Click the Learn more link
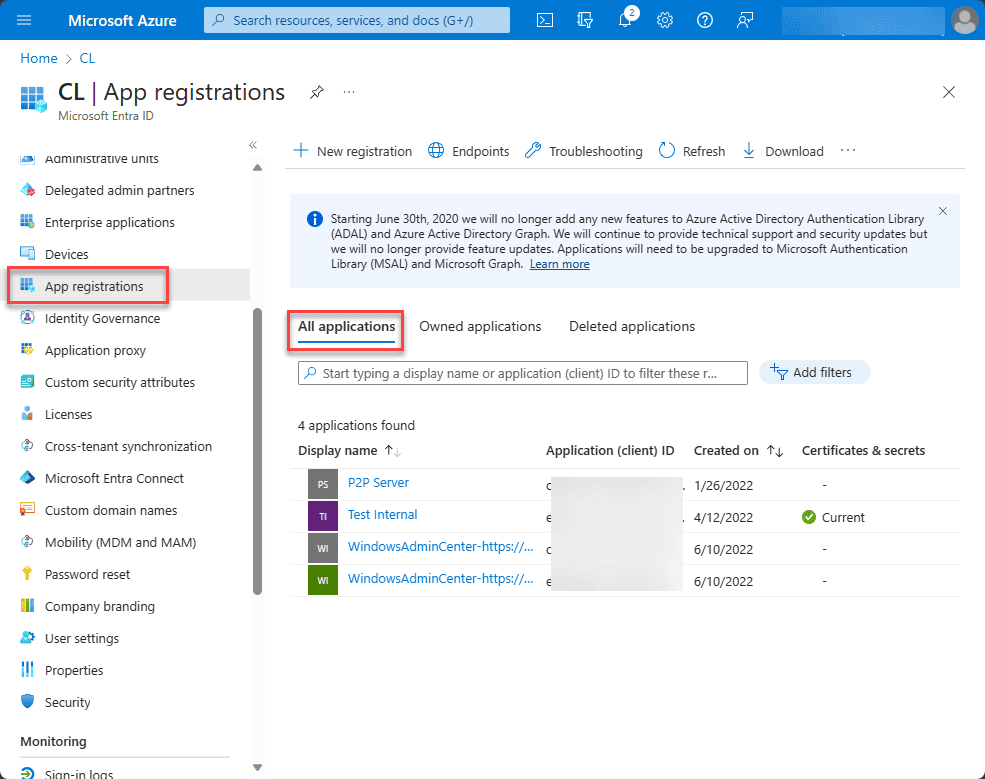Viewport: 985px width, 779px height. tap(560, 264)
